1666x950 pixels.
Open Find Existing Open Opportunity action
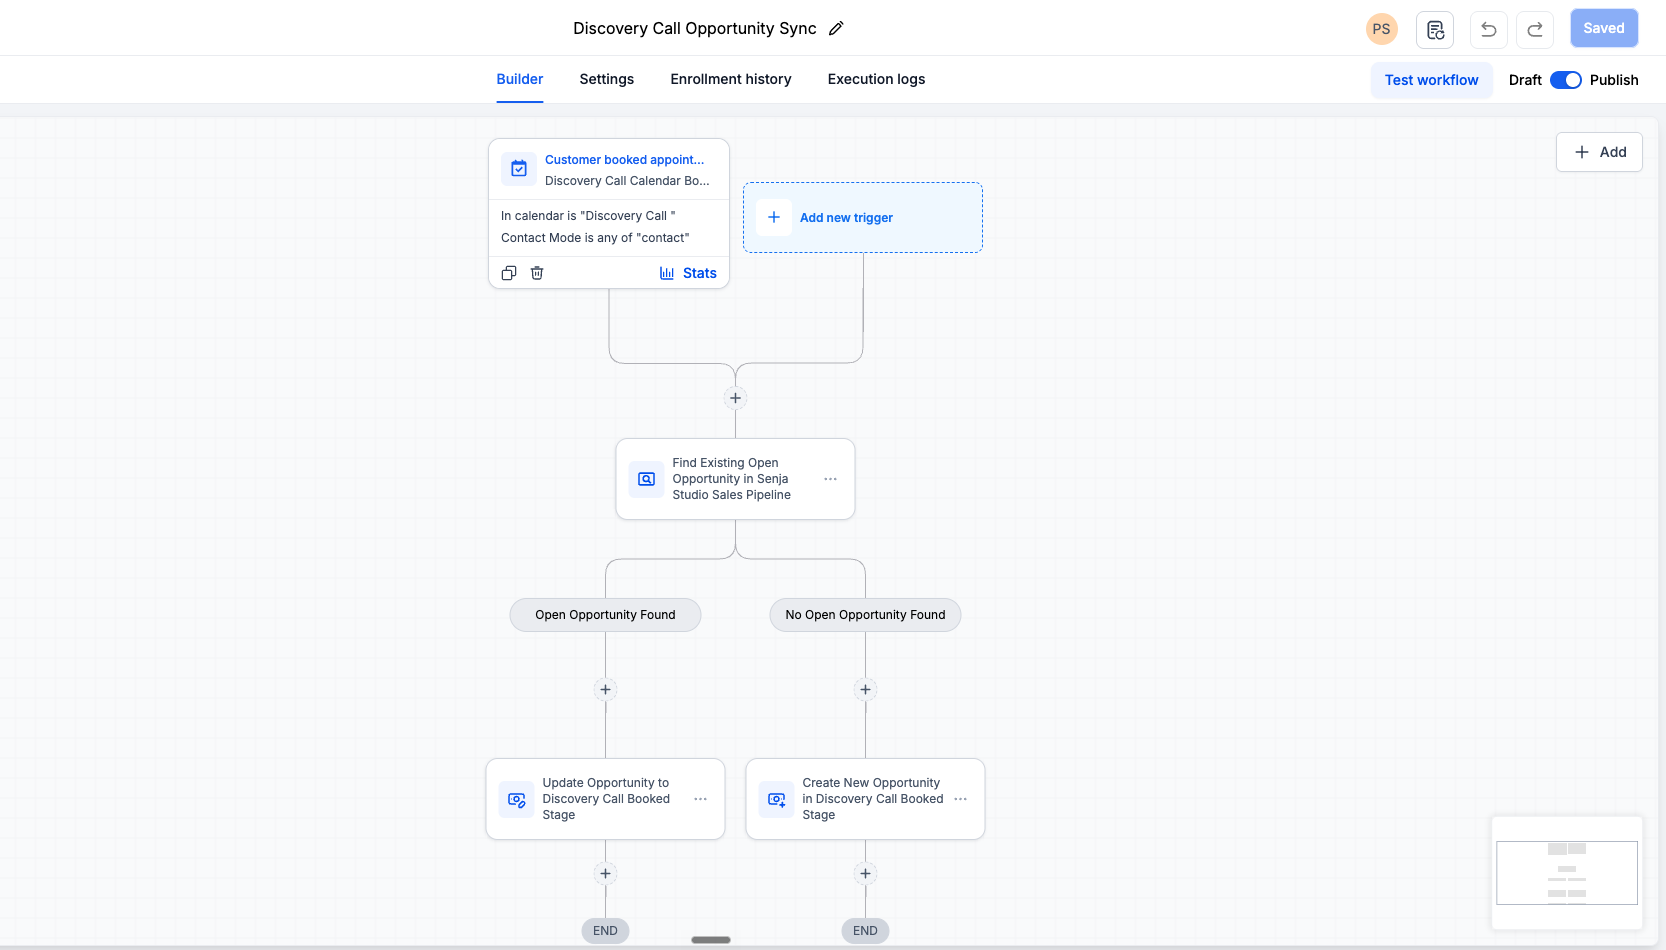coord(735,479)
